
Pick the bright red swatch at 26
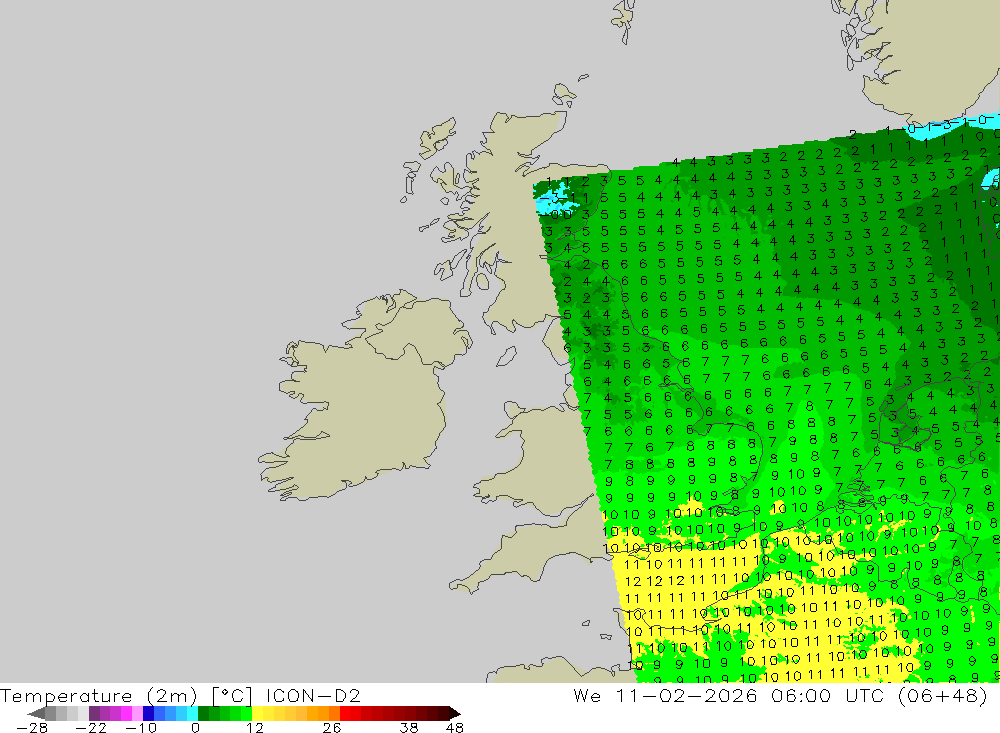point(345,714)
